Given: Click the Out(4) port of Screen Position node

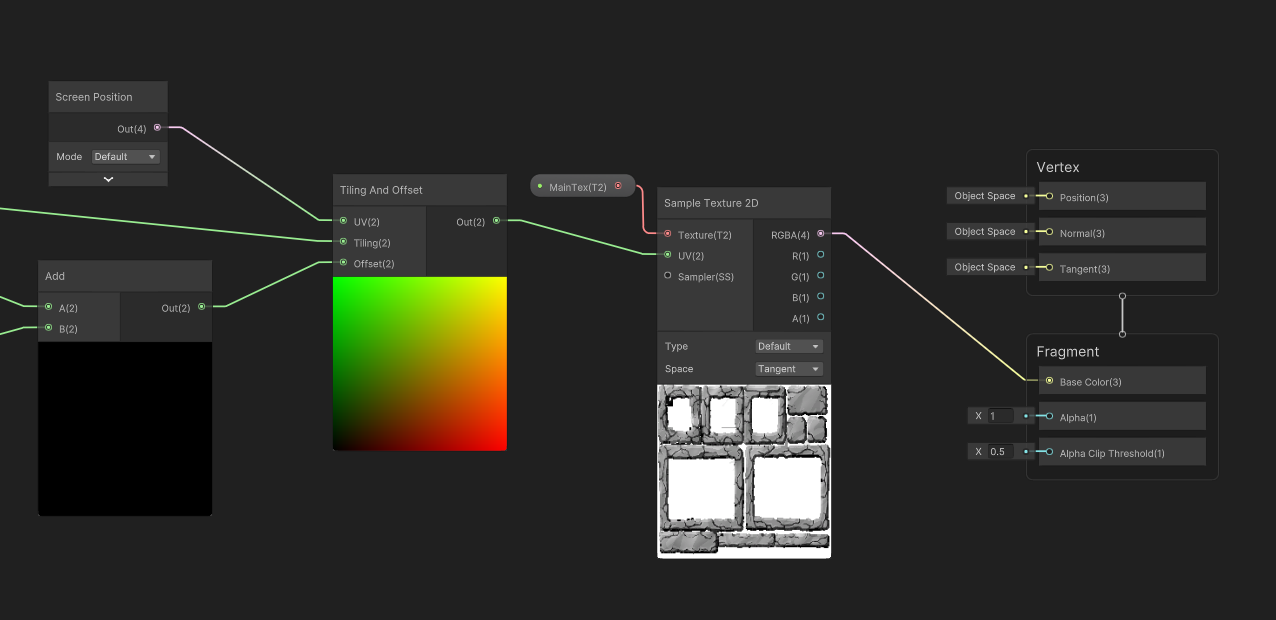Looking at the screenshot, I should pos(156,128).
